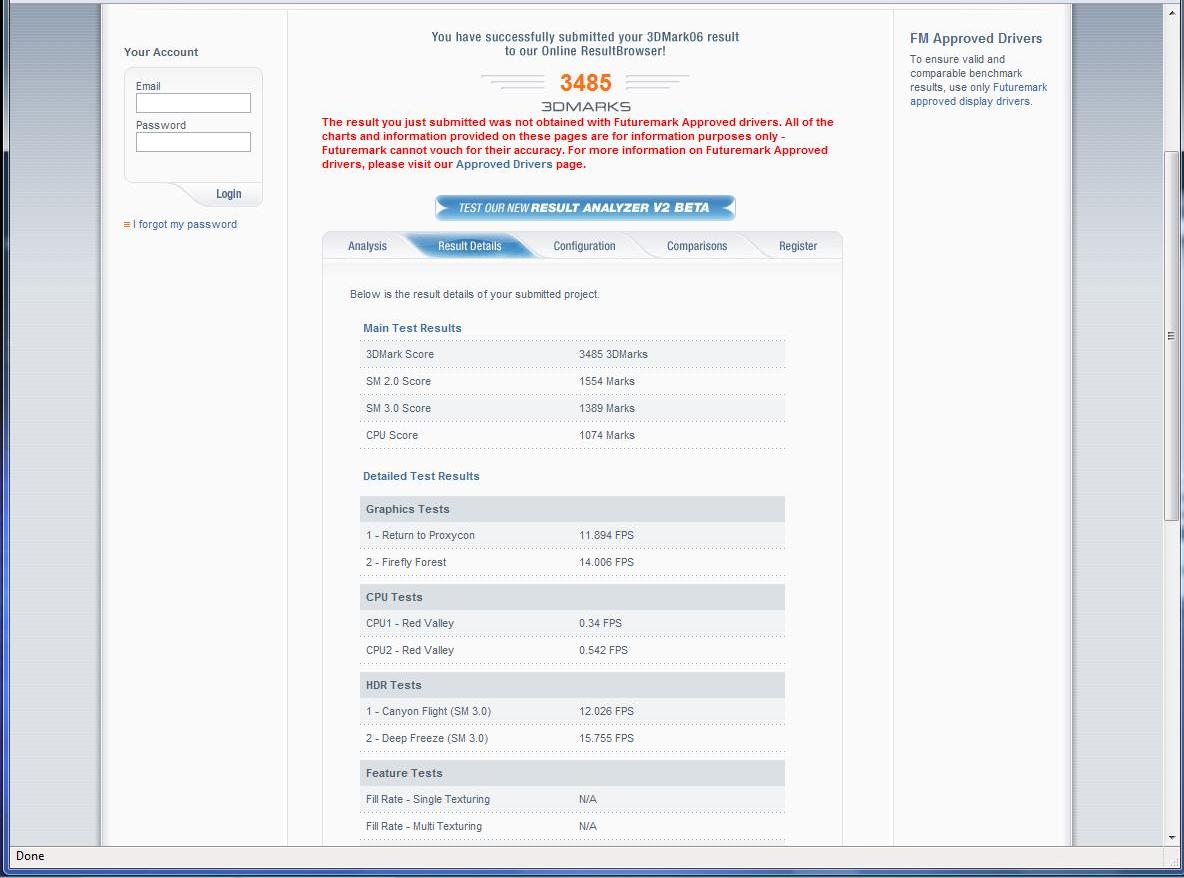Viewport: 1184px width, 878px height.
Task: Select the '0.34 FPS' value
Action: pos(600,624)
